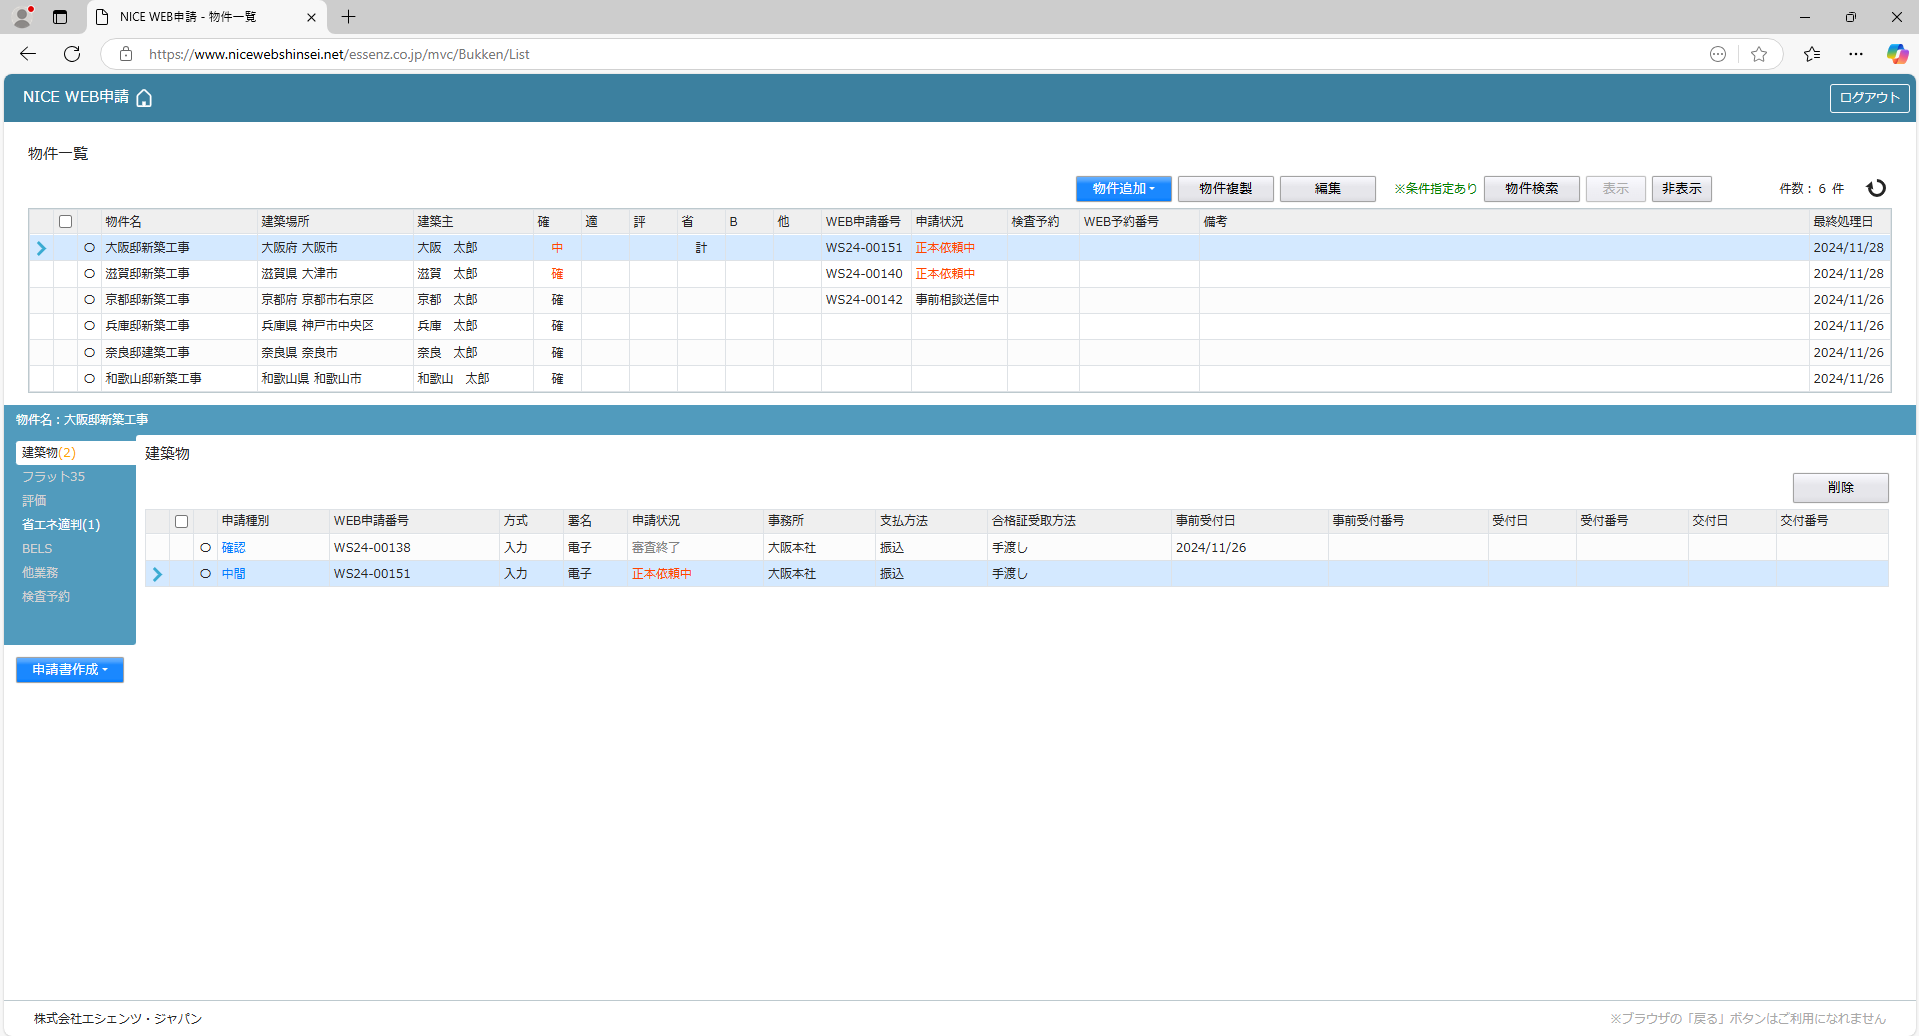Open the 申請書作成 dropdown button
The height and width of the screenshot is (1036, 1919).
point(70,670)
